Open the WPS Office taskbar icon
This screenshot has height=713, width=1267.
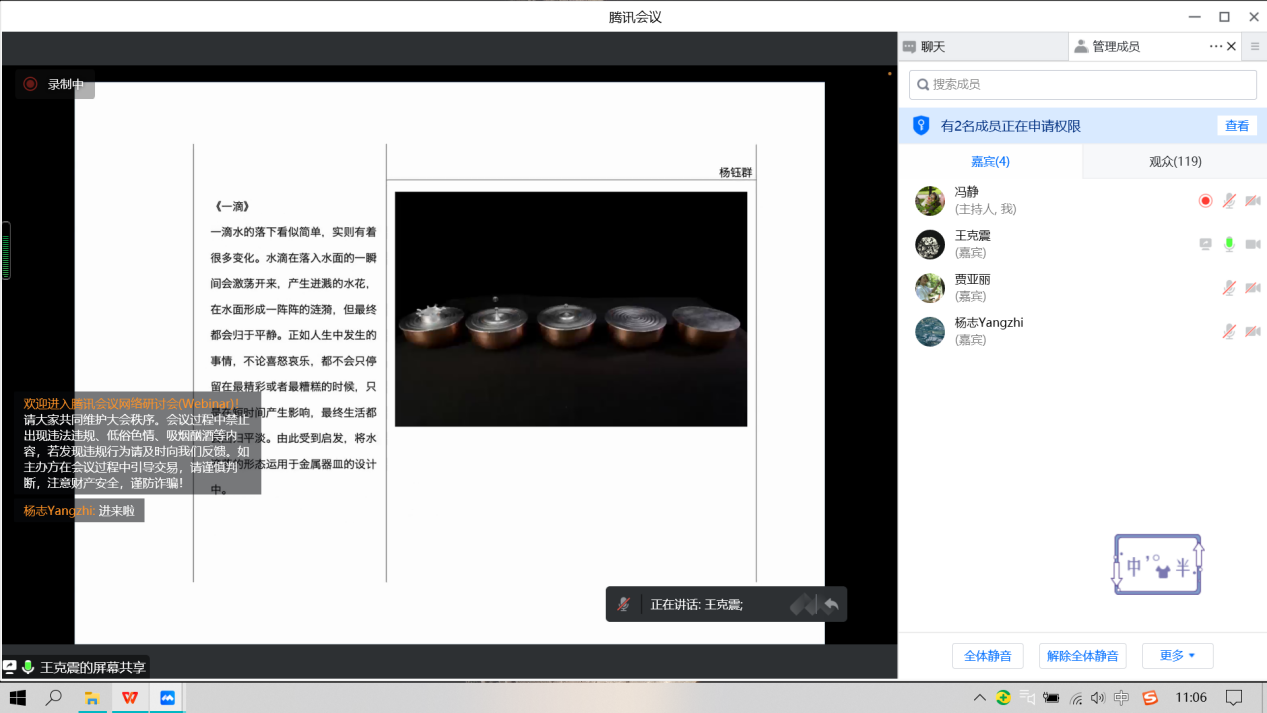(x=130, y=697)
